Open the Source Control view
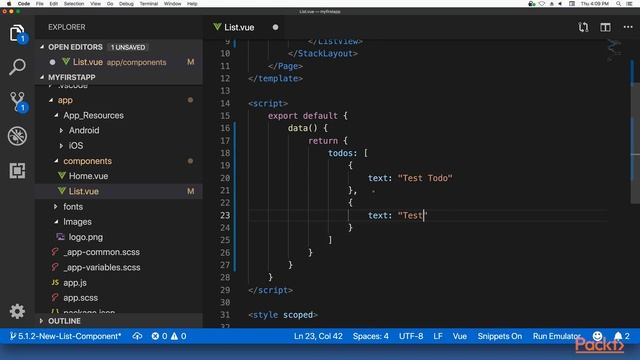Viewport: 640px width, 360px height. pyautogui.click(x=17, y=101)
